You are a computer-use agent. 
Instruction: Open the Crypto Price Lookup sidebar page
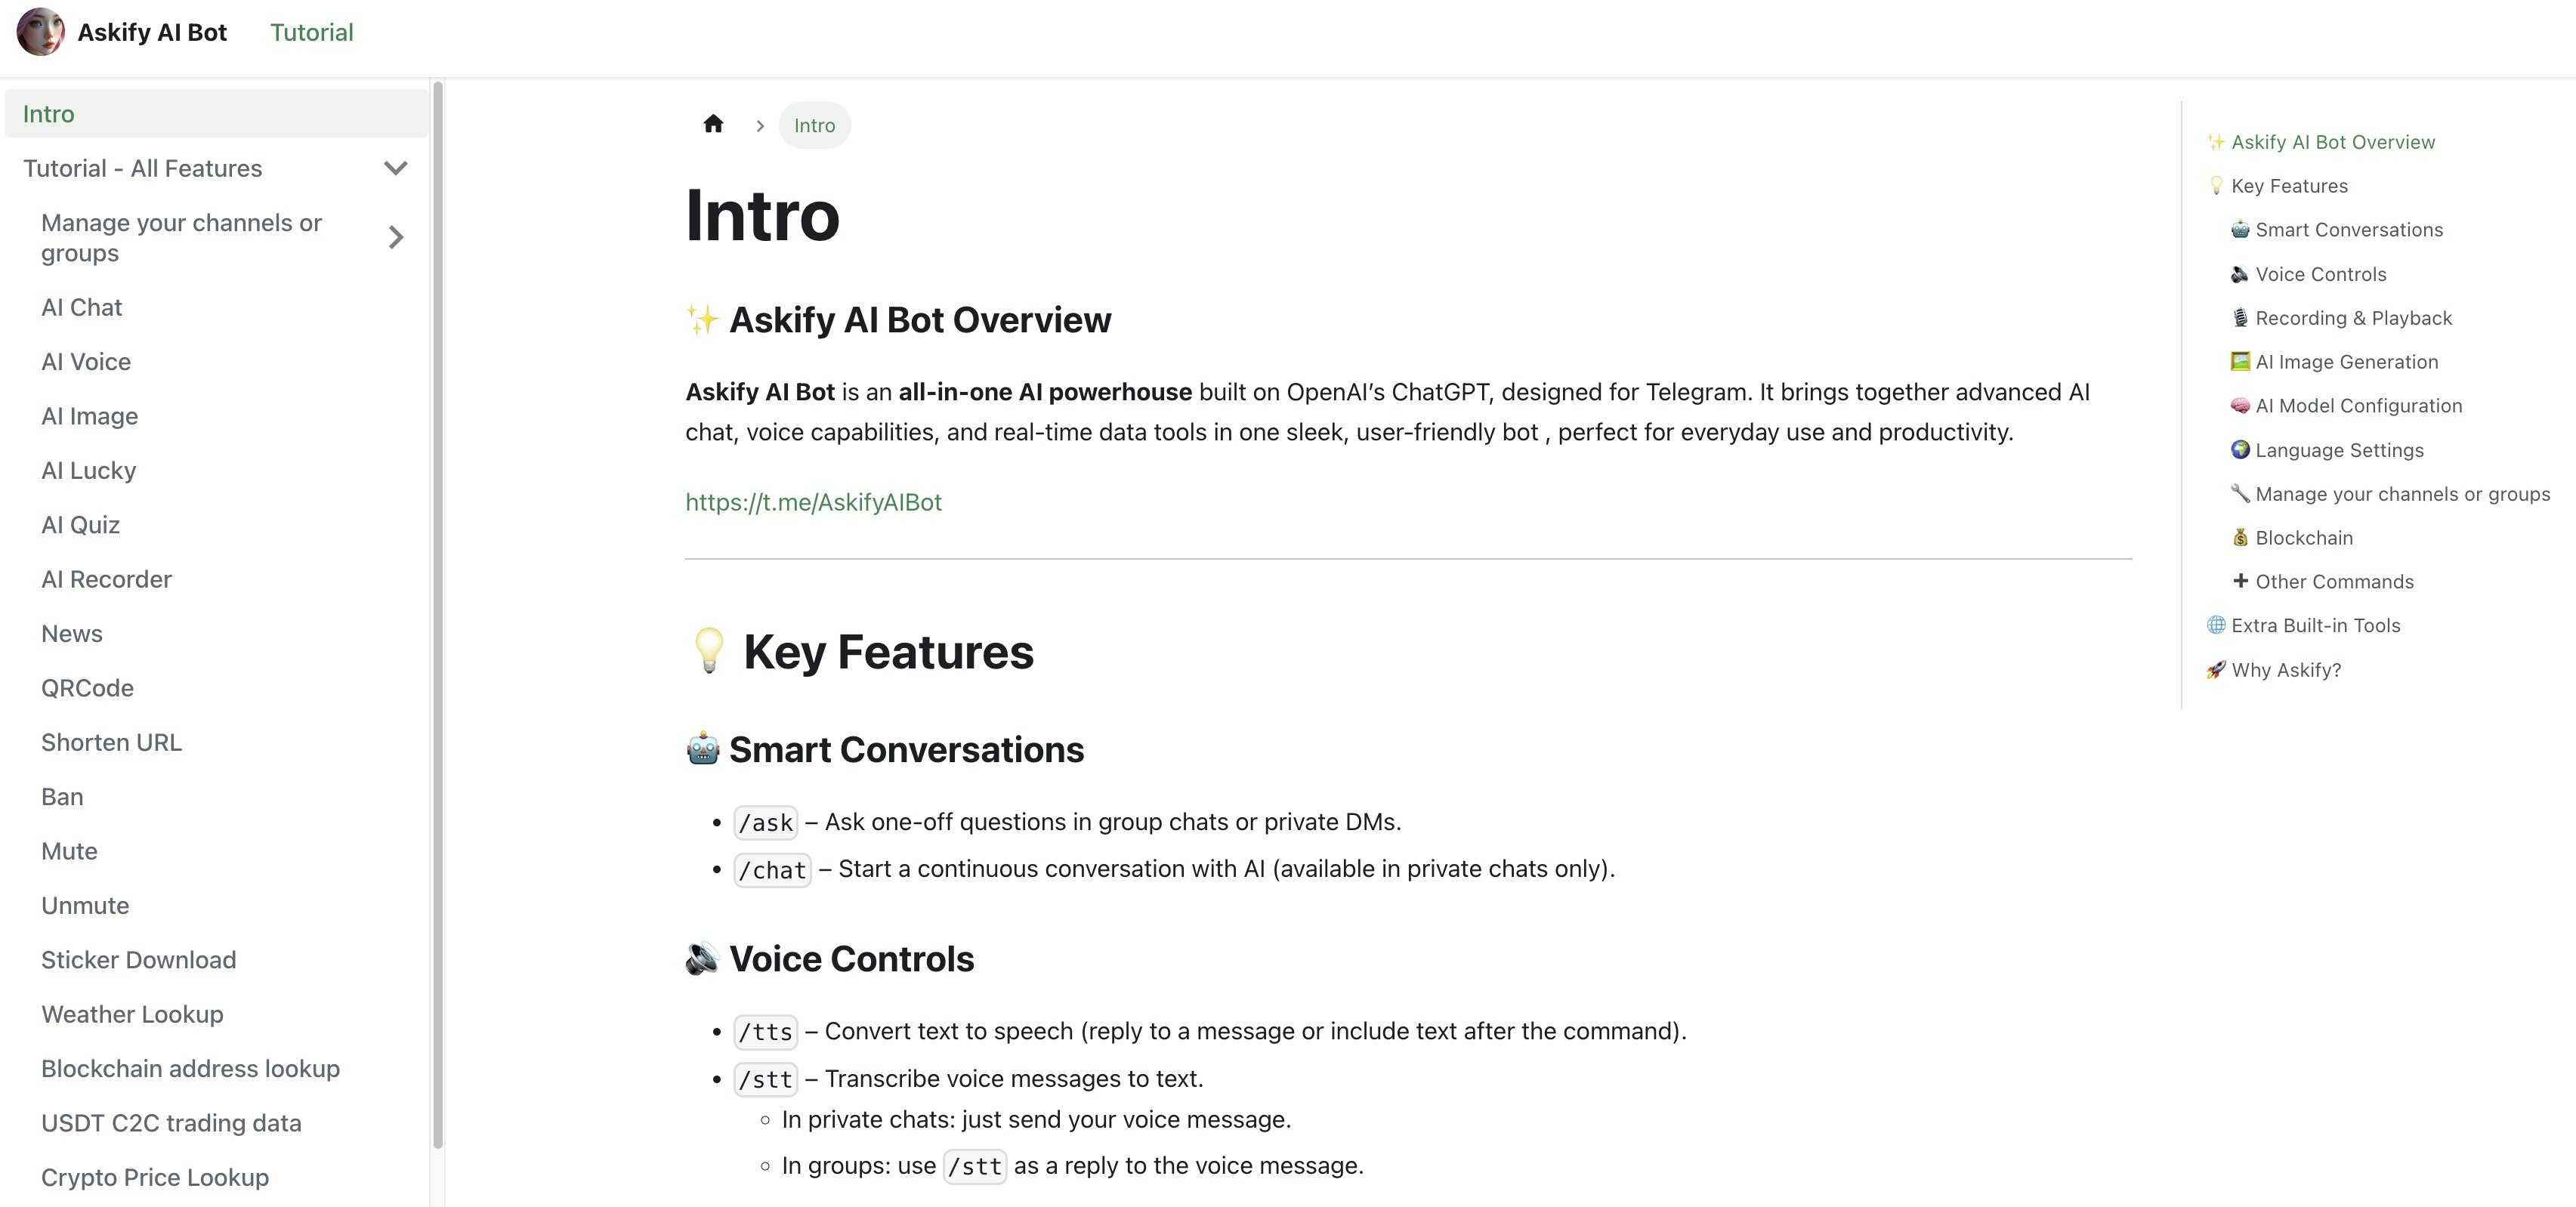tap(155, 1177)
